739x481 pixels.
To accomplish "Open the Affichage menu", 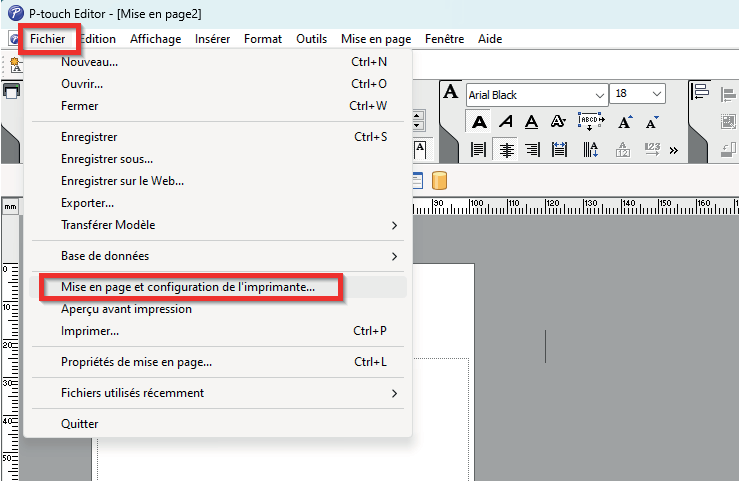I will point(156,39).
